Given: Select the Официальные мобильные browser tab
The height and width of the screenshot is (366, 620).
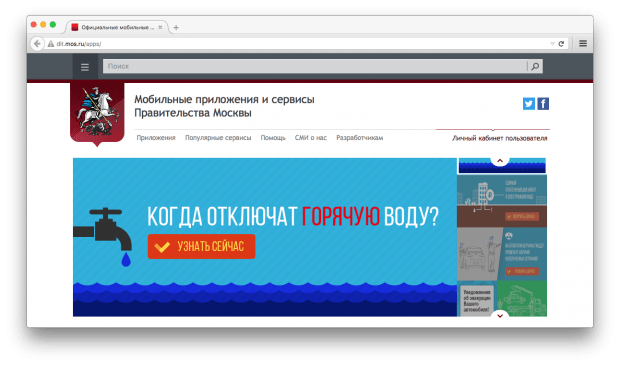Looking at the screenshot, I should [x=117, y=27].
